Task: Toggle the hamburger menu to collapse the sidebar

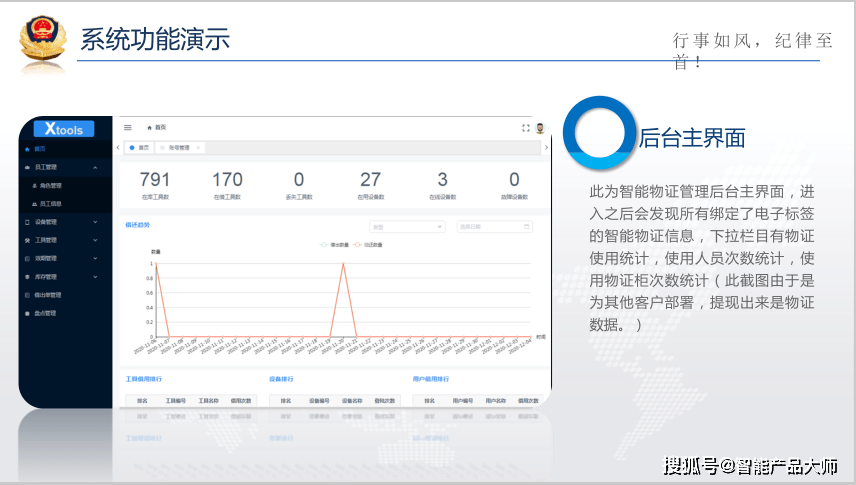Action: [128, 128]
